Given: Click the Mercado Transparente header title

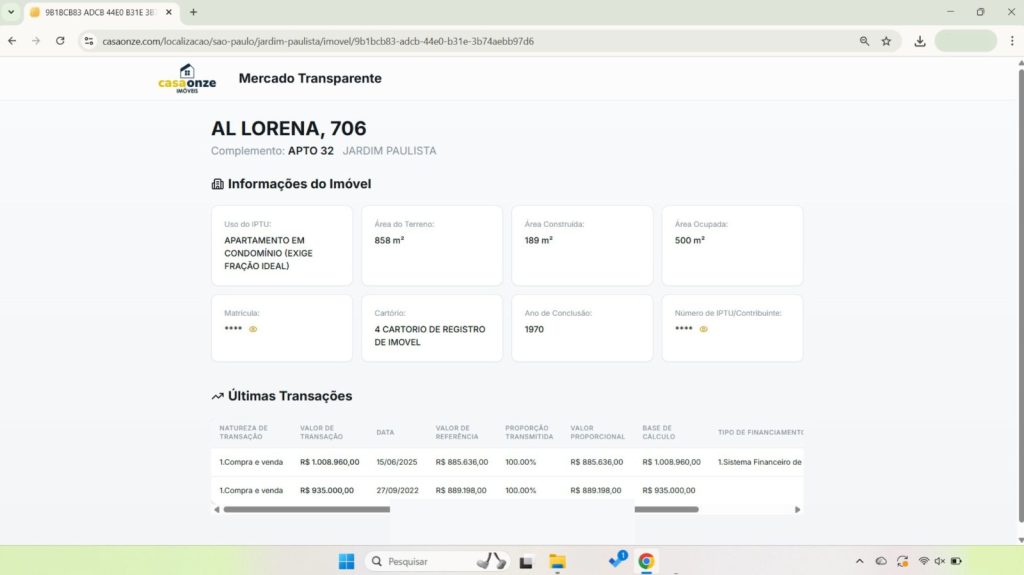Looking at the screenshot, I should pyautogui.click(x=310, y=78).
